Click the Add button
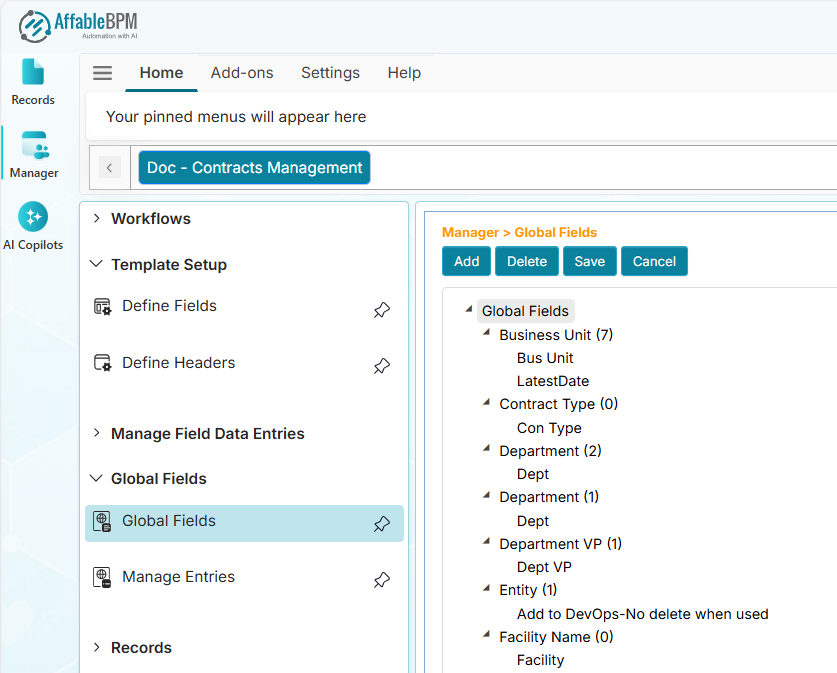The width and height of the screenshot is (837, 673). [x=466, y=261]
